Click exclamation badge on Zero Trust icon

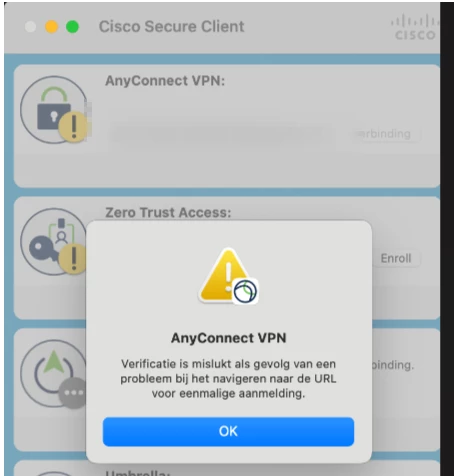point(74,259)
